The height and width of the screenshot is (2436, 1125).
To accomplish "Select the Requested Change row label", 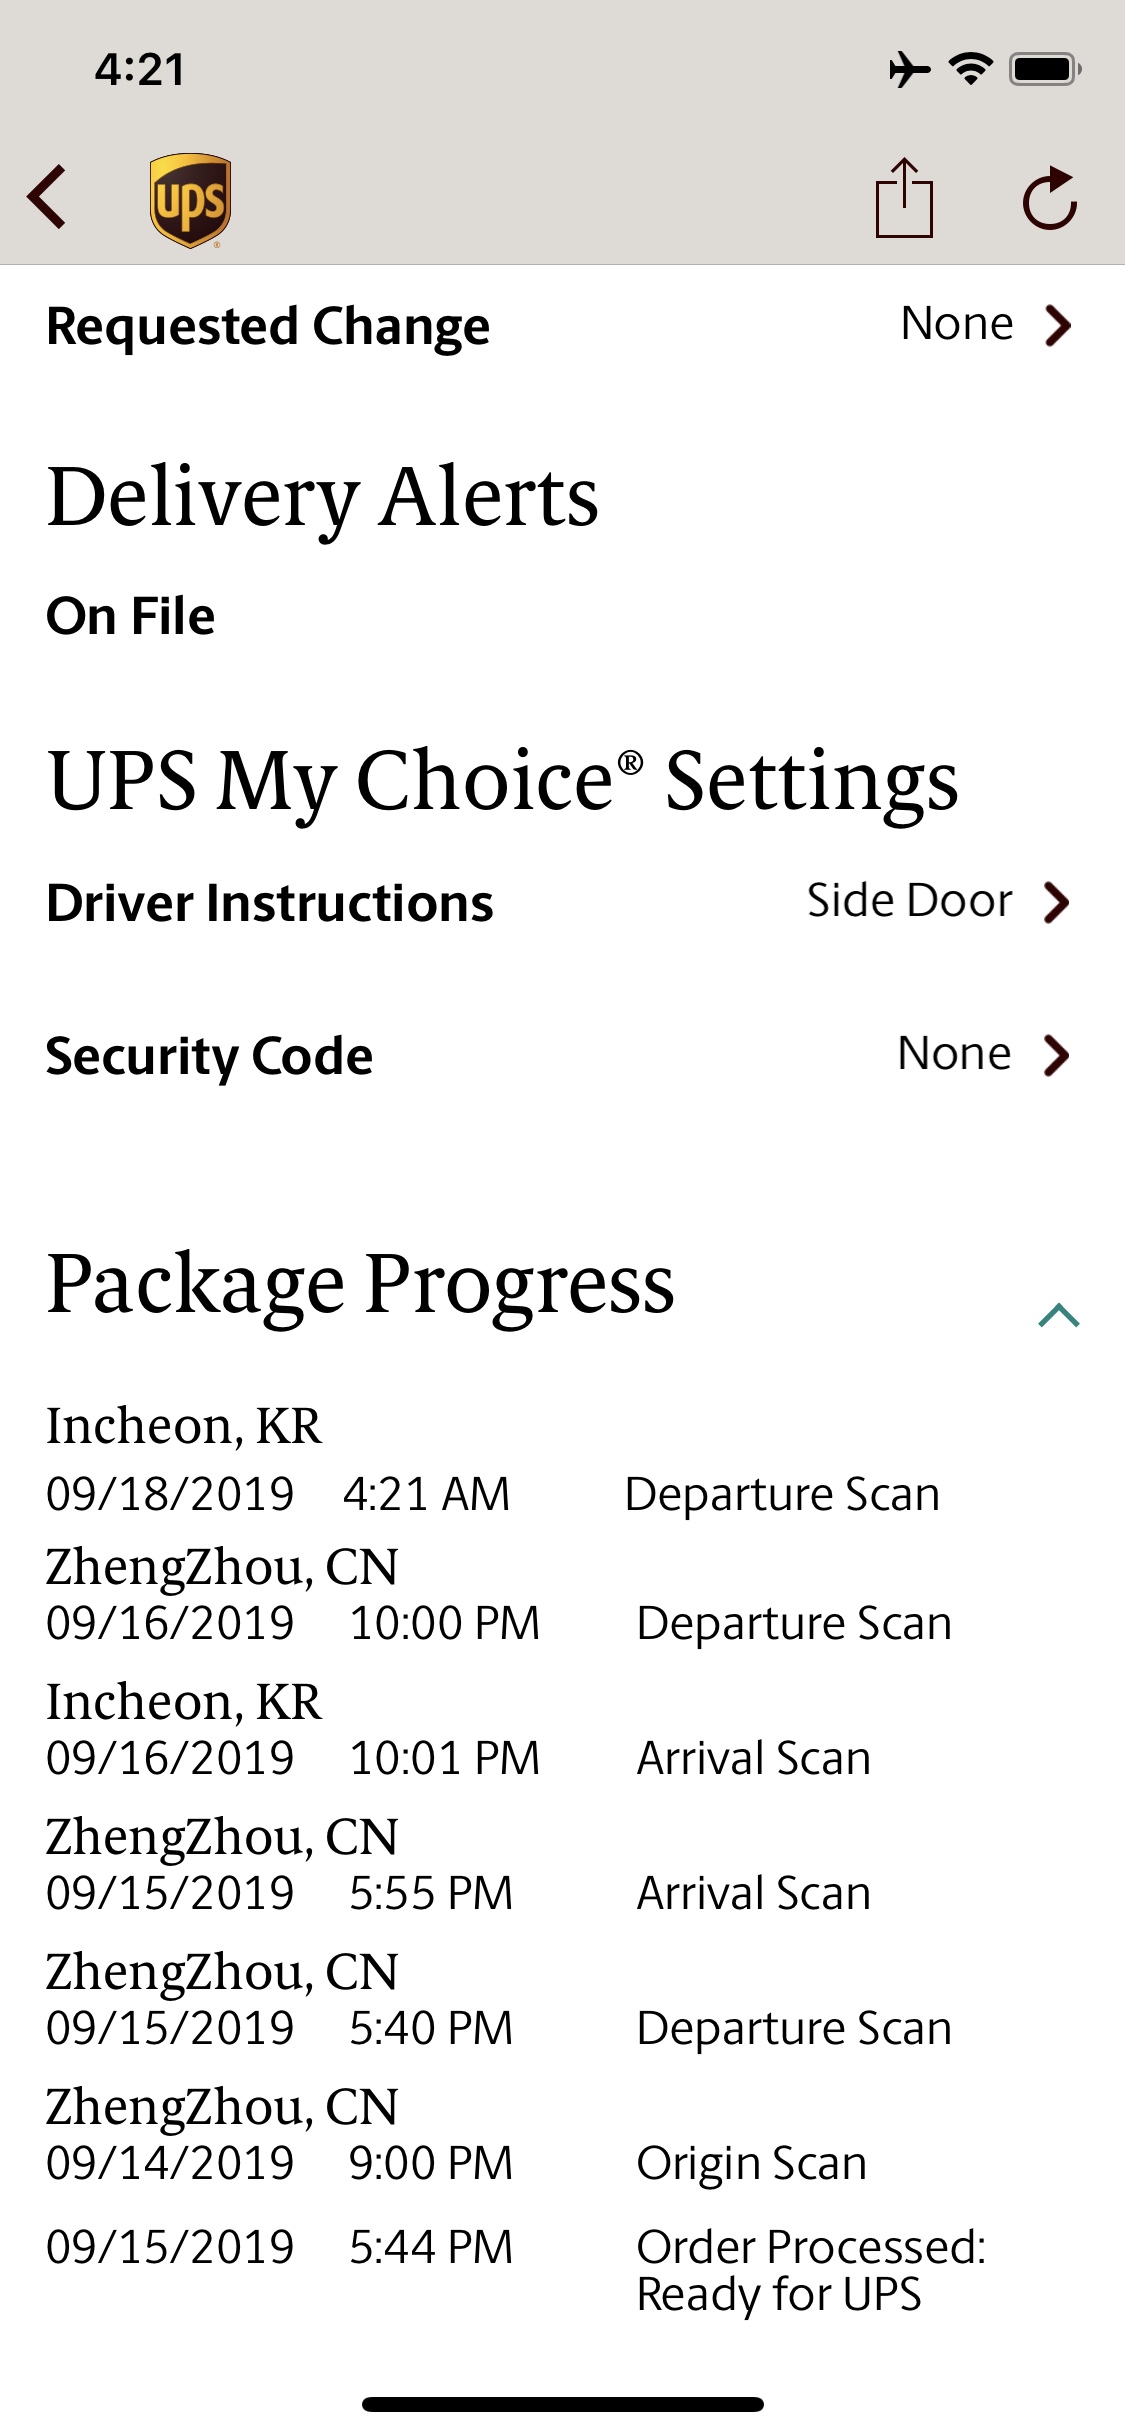I will coord(268,326).
